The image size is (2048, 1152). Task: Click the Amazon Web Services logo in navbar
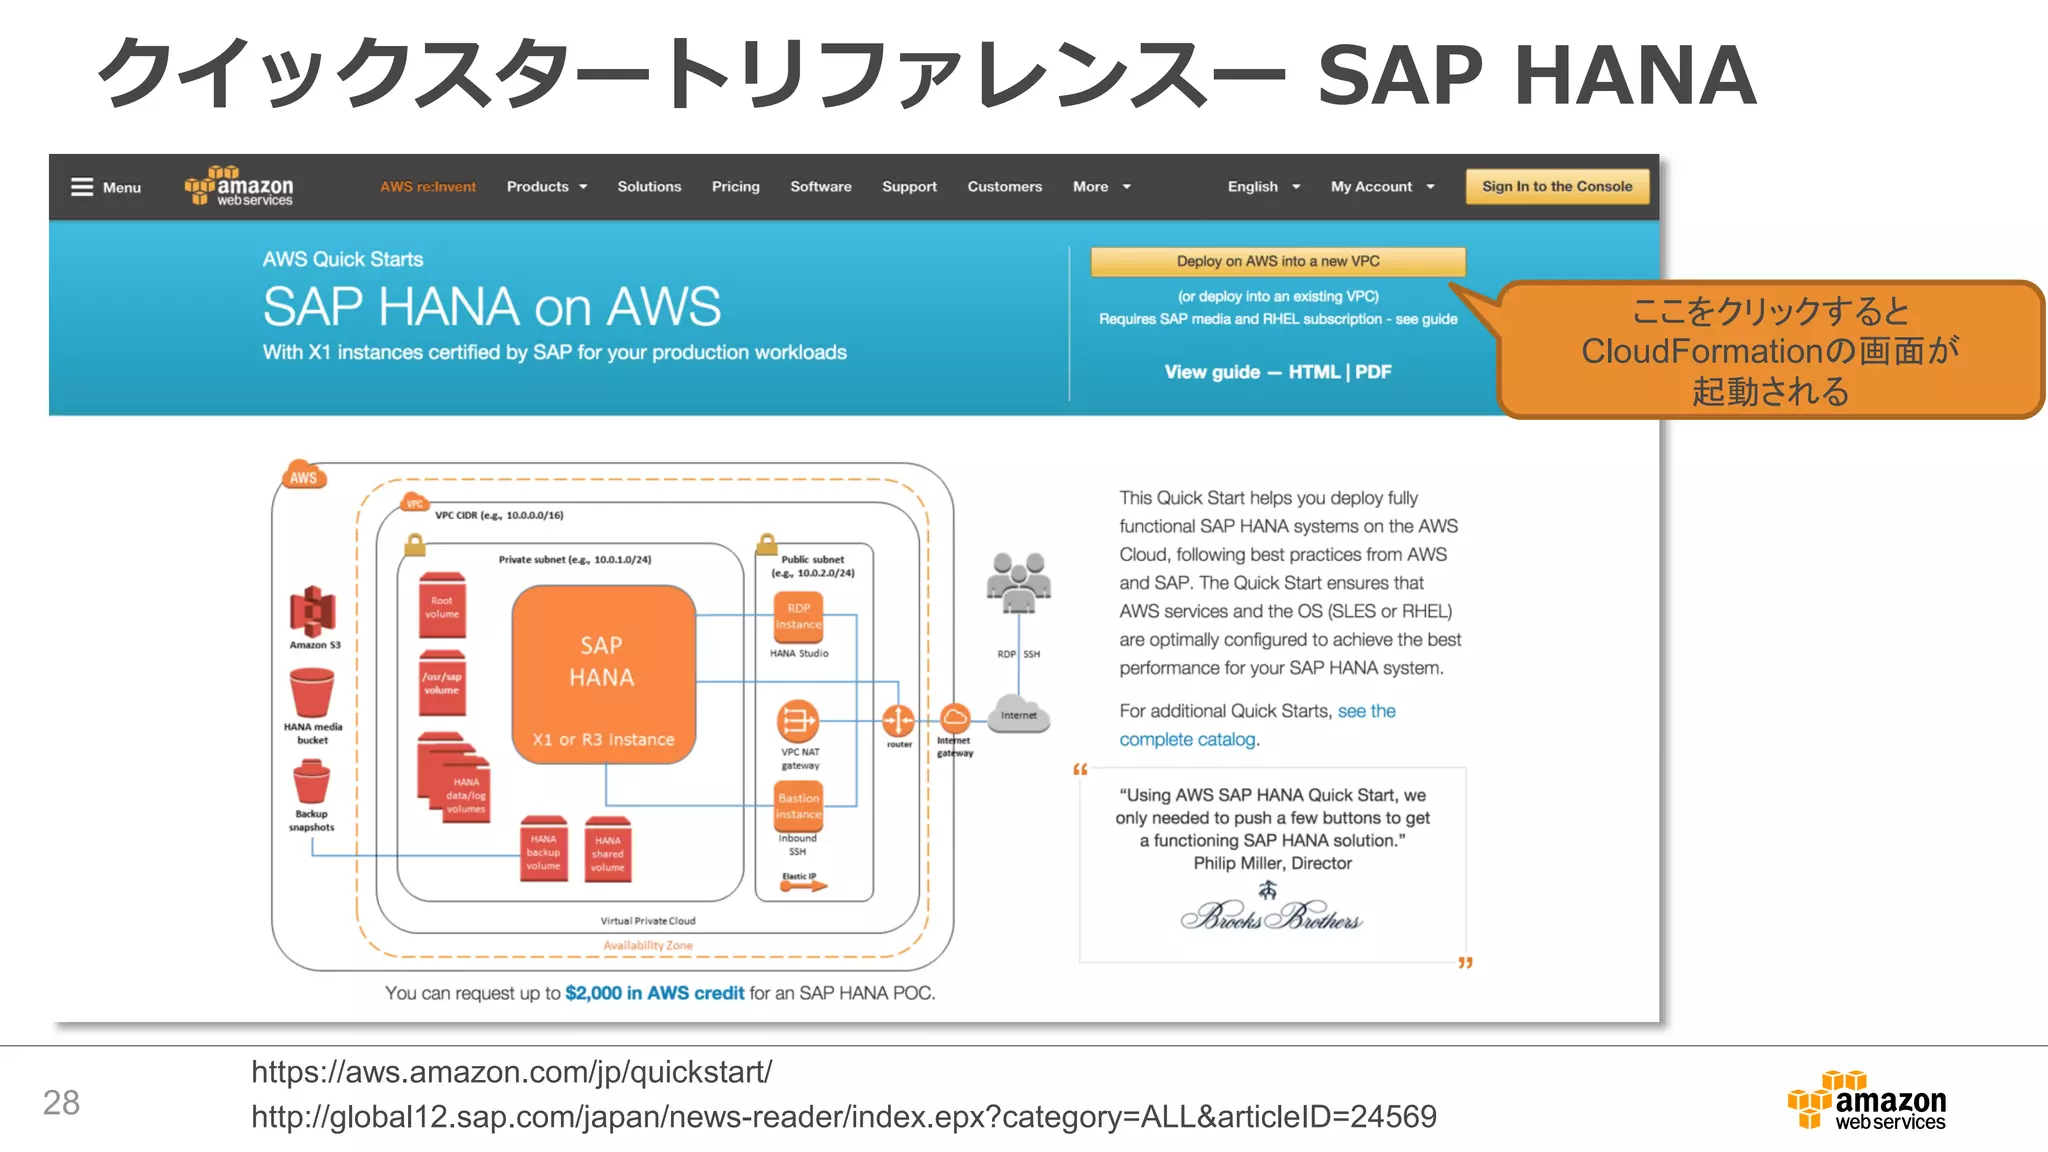tap(239, 186)
